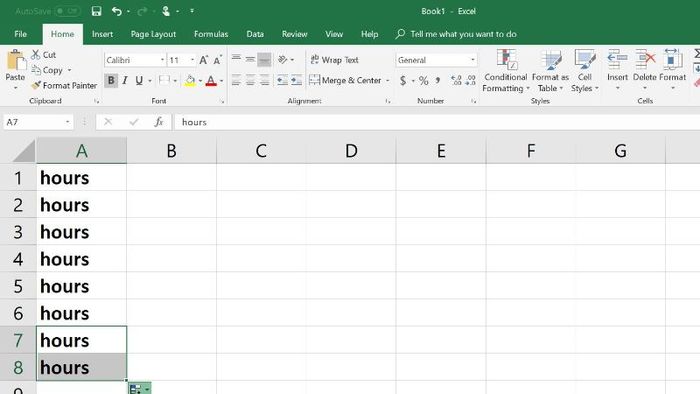
Task: Apply the yellow fill color swatch
Action: 190,80
